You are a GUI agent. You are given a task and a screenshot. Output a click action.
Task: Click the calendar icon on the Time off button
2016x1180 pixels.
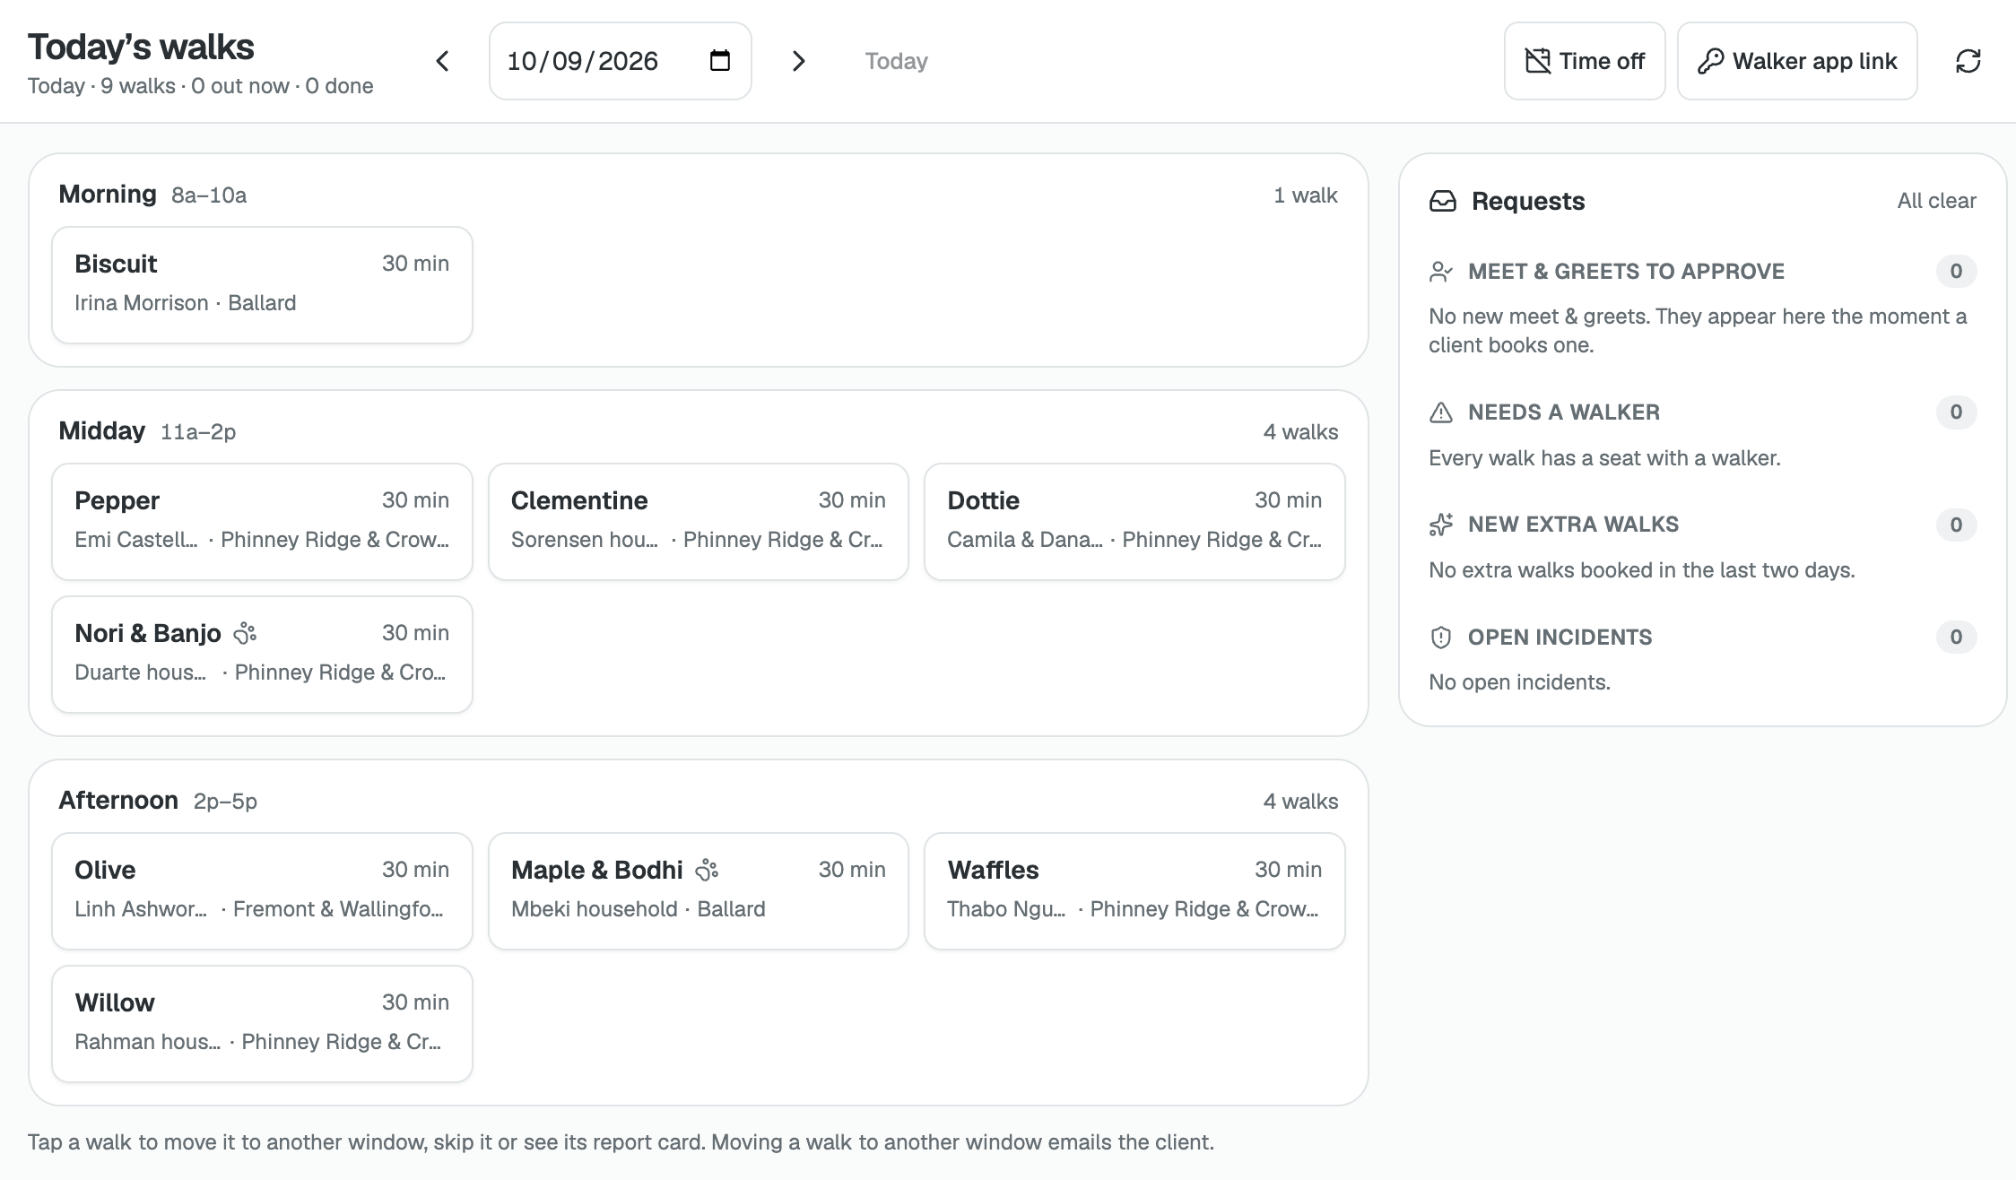(1537, 61)
